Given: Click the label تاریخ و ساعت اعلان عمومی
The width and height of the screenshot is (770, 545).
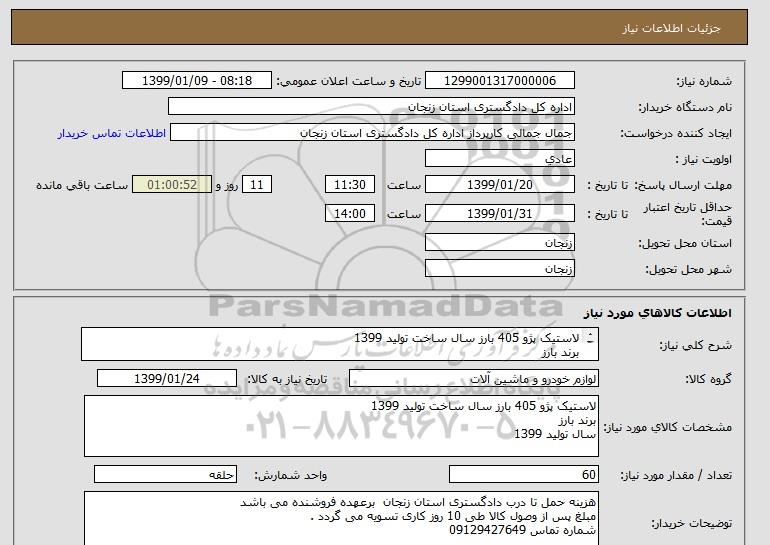Looking at the screenshot, I should (x=349, y=81).
